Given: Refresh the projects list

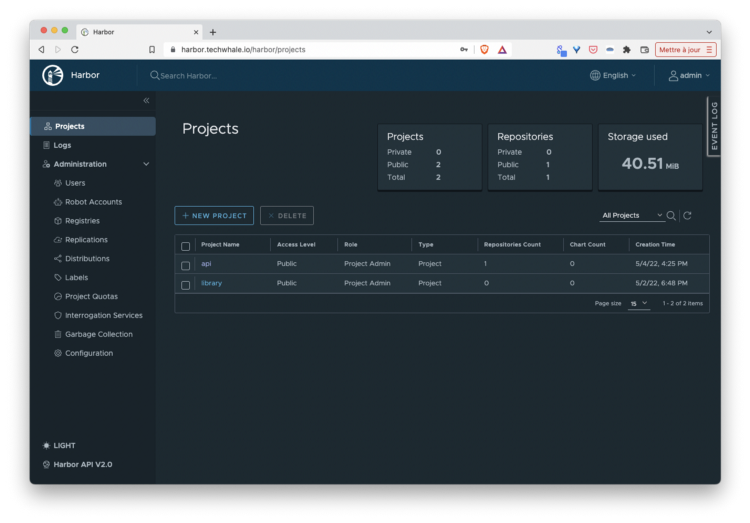Looking at the screenshot, I should tap(687, 216).
